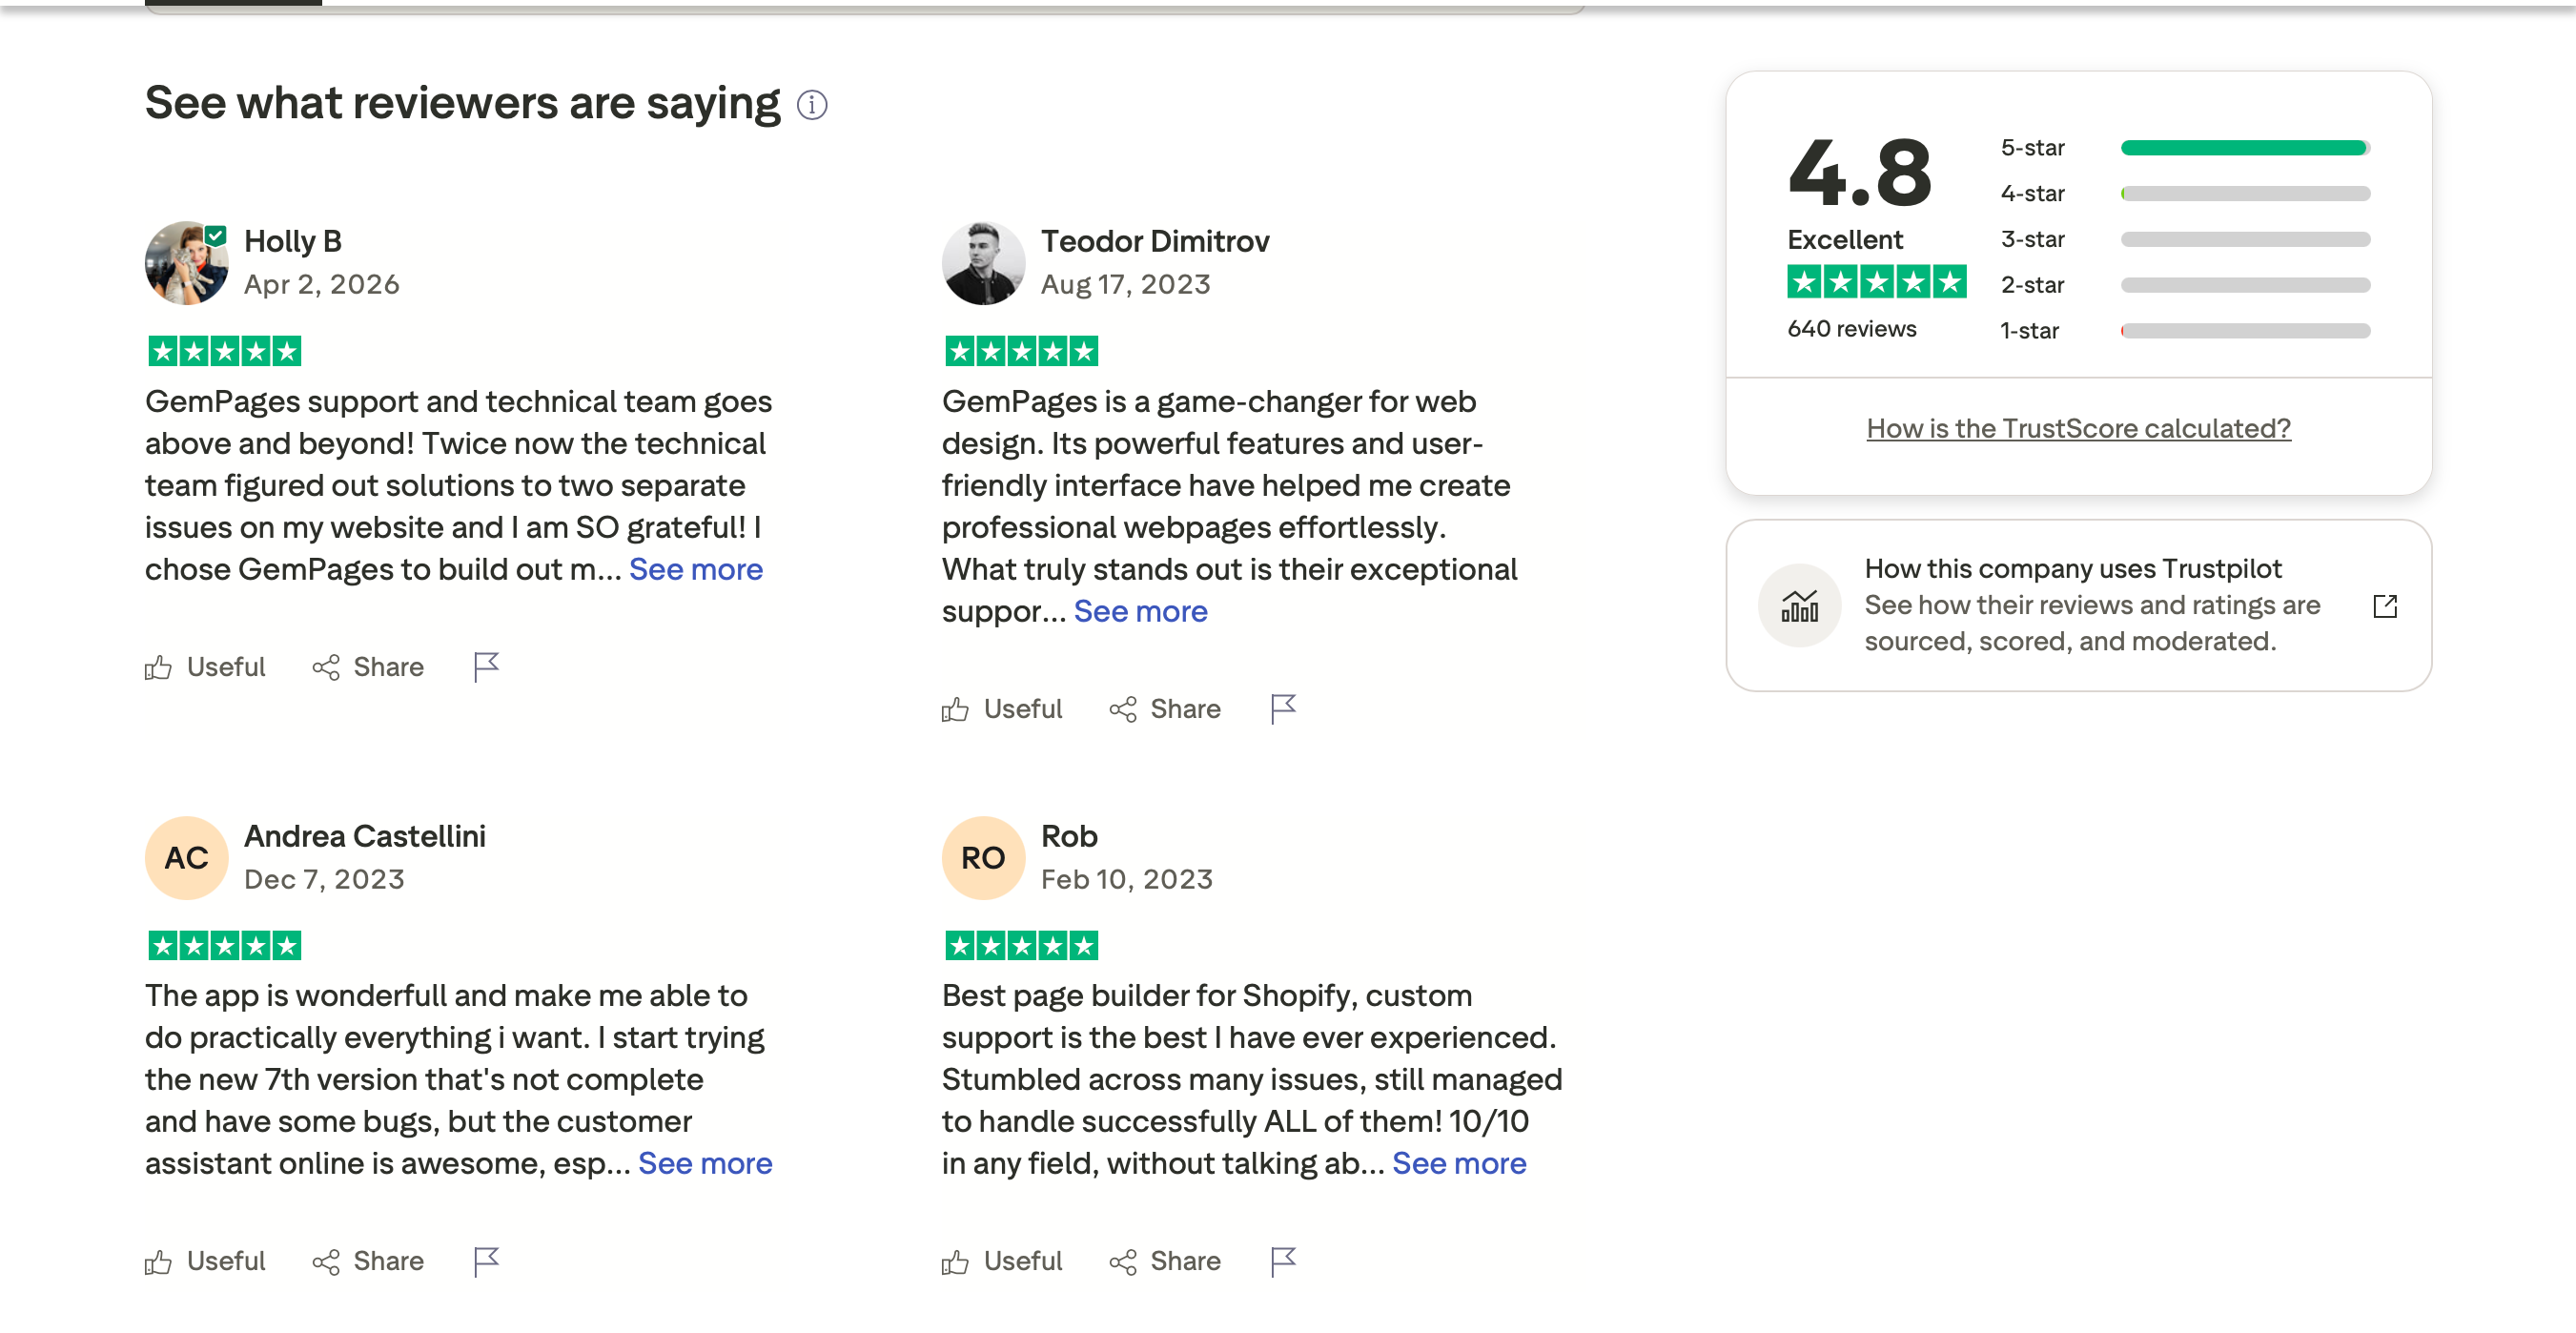
Task: Click the chart icon in company Trustpilot card
Action: (1798, 605)
